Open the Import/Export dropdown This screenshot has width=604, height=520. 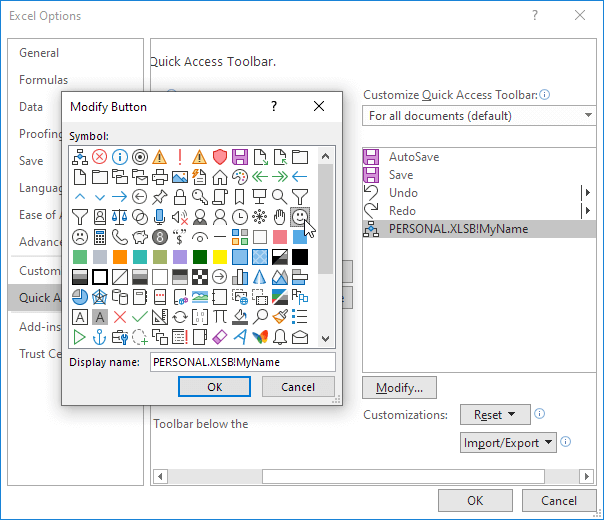point(509,442)
